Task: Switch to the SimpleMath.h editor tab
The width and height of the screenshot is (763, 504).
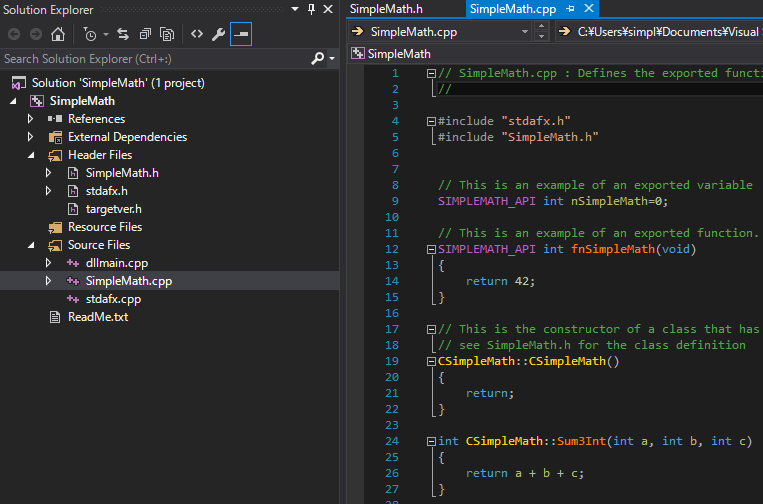Action: click(x=386, y=9)
